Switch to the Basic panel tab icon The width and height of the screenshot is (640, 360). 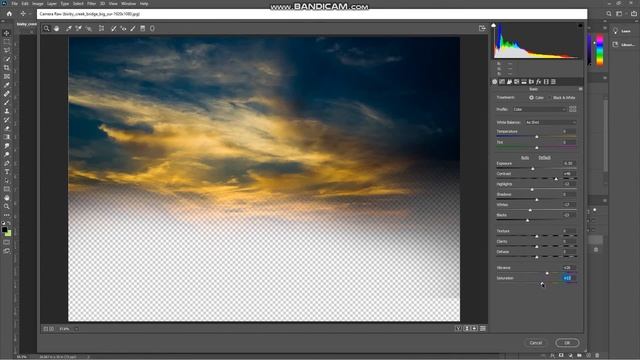point(495,82)
